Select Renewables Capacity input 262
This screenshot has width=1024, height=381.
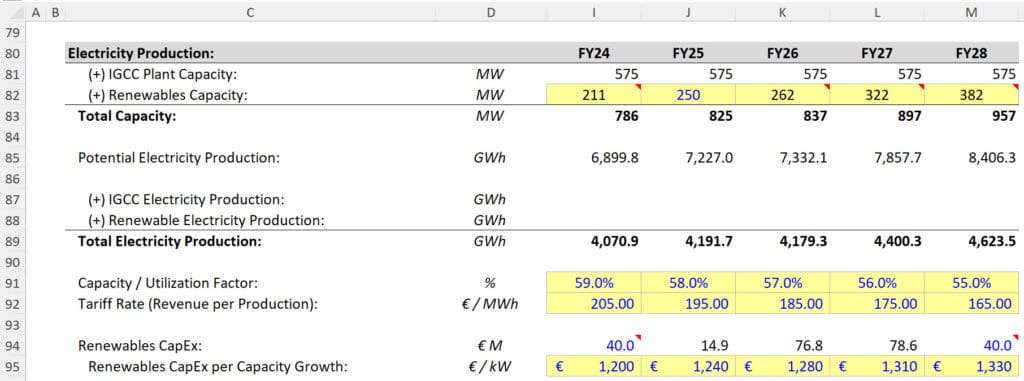pyautogui.click(x=782, y=95)
